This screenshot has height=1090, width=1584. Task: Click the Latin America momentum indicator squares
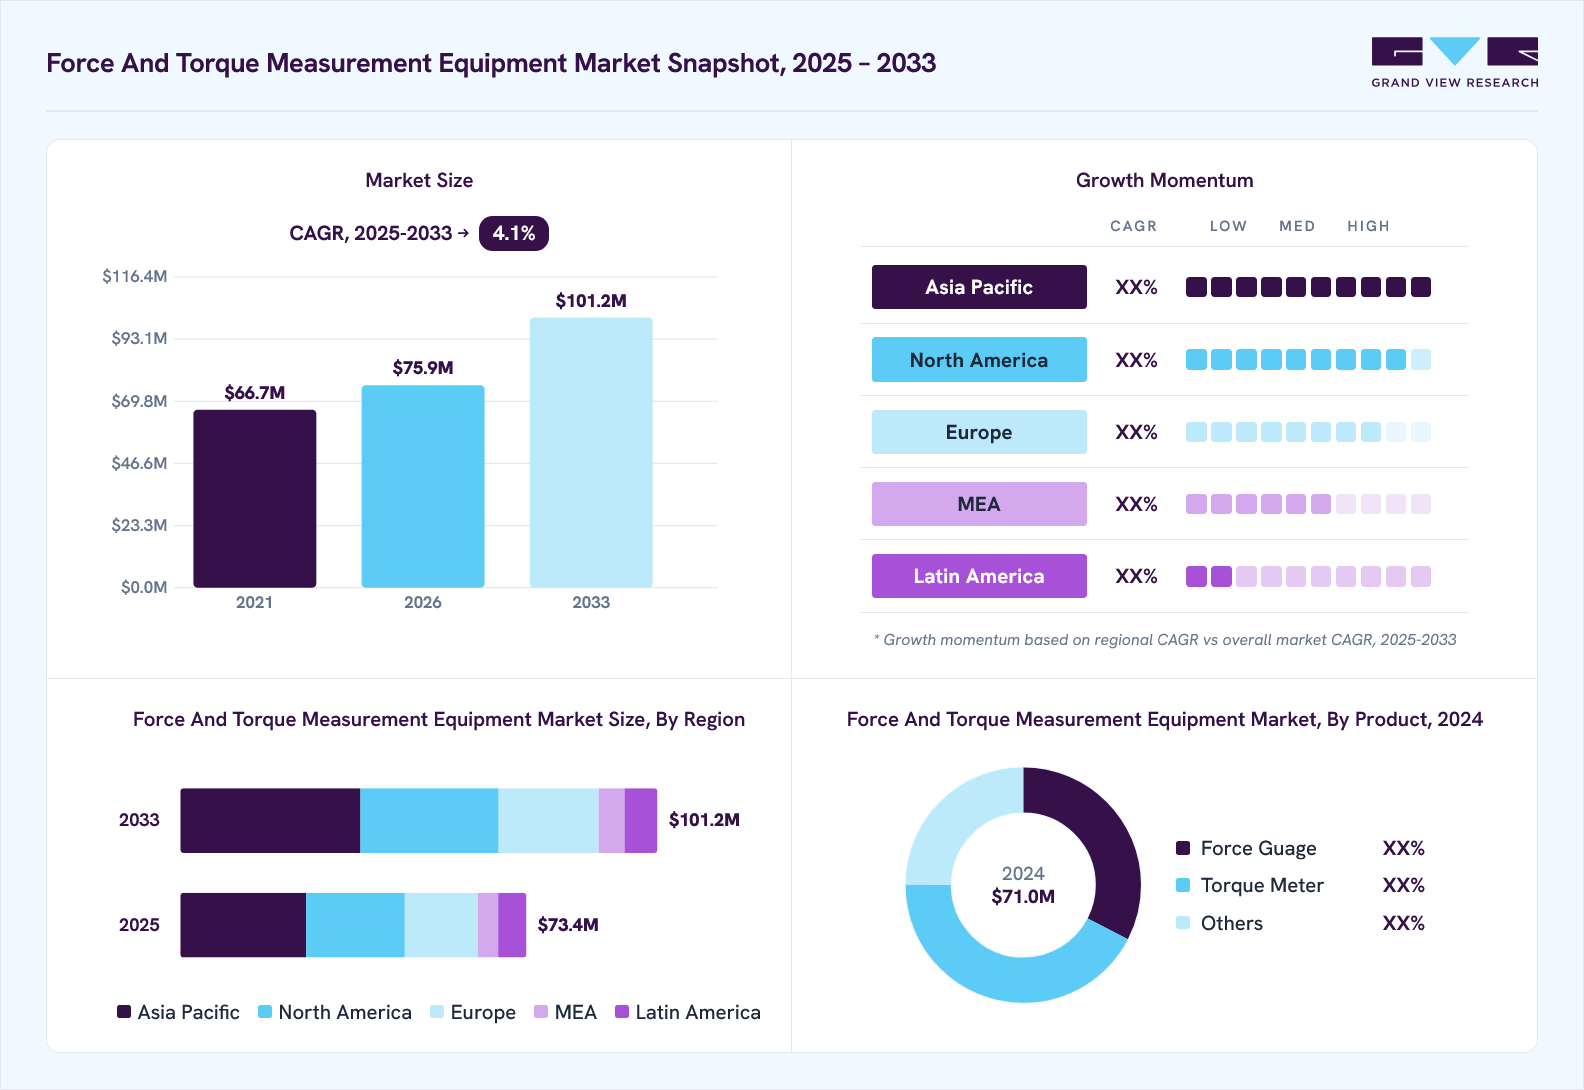(1308, 576)
